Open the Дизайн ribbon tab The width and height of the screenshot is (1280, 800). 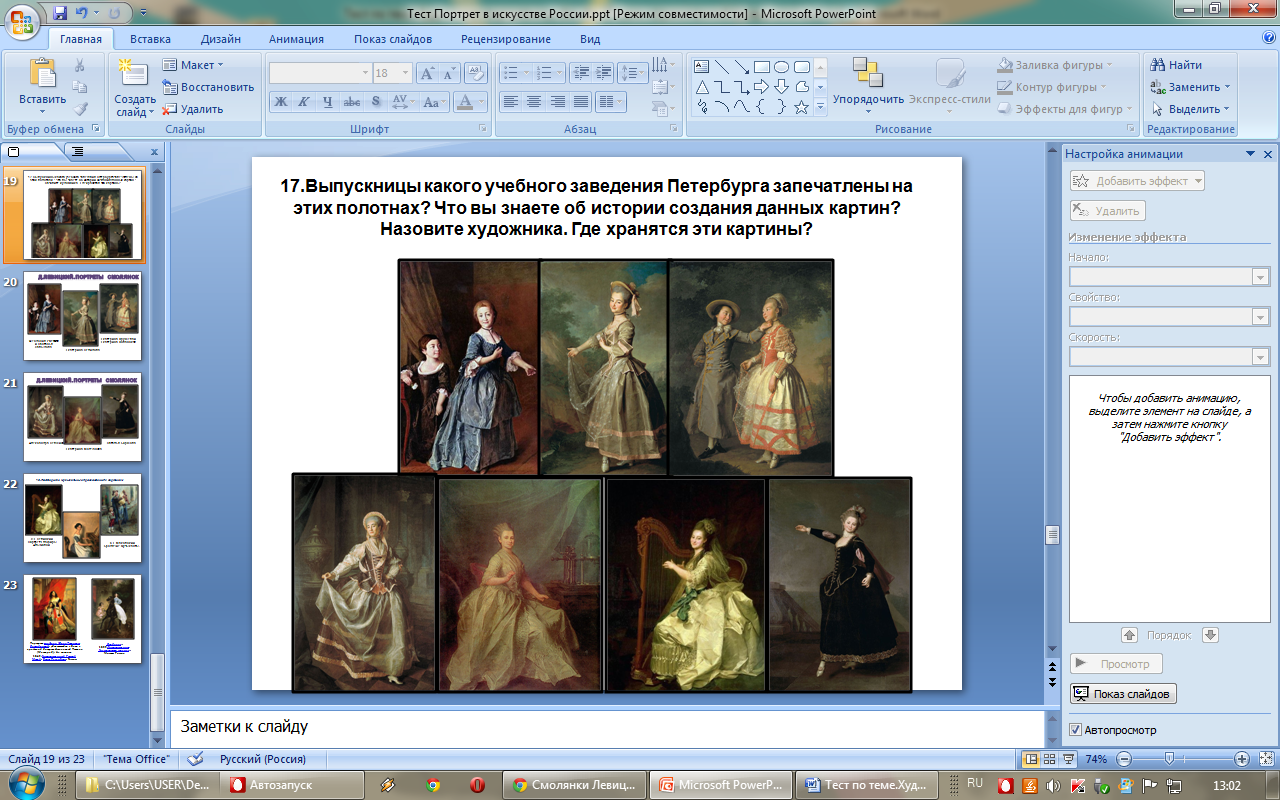click(x=220, y=39)
